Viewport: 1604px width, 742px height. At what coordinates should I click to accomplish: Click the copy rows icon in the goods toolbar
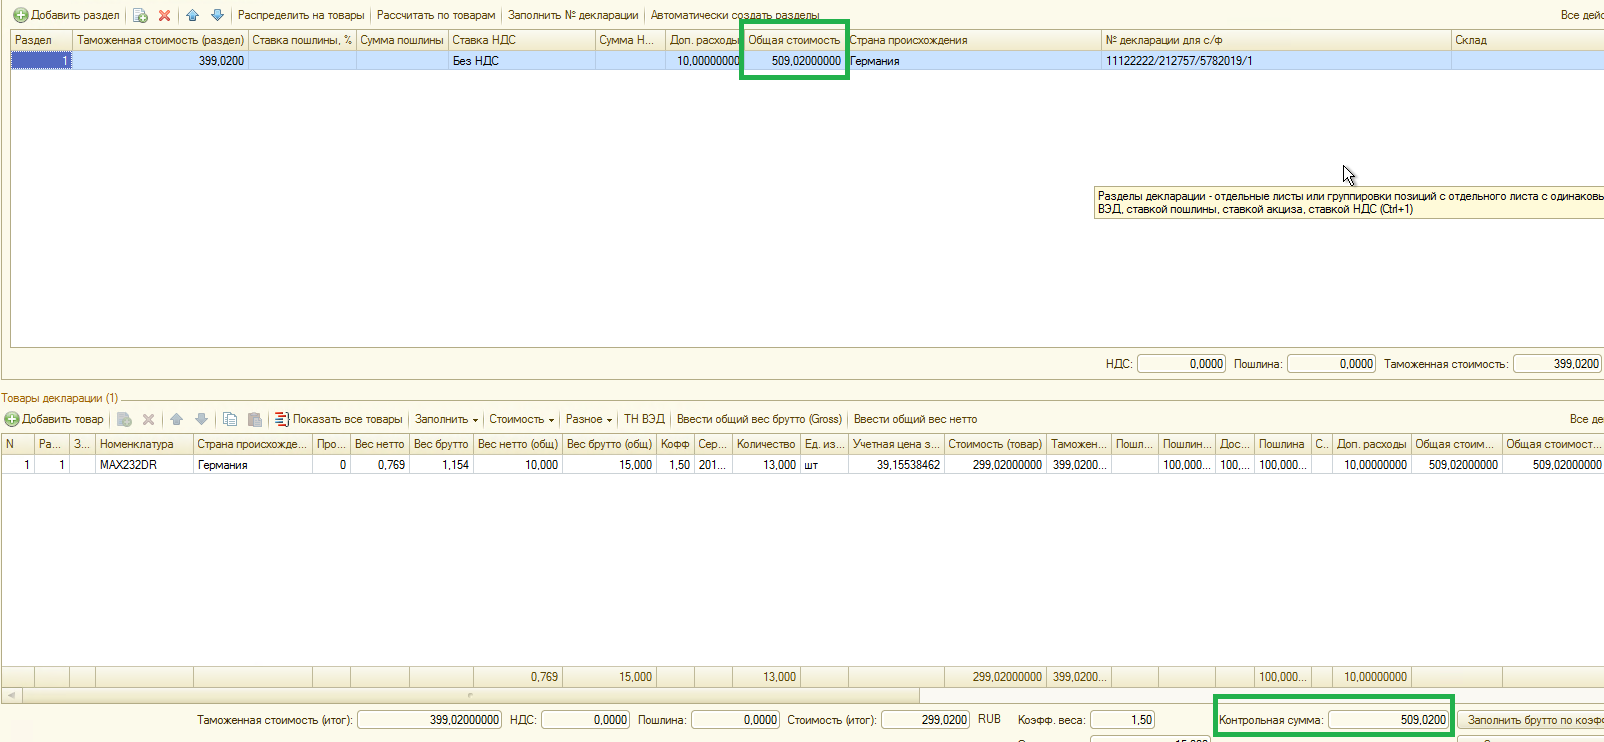230,420
